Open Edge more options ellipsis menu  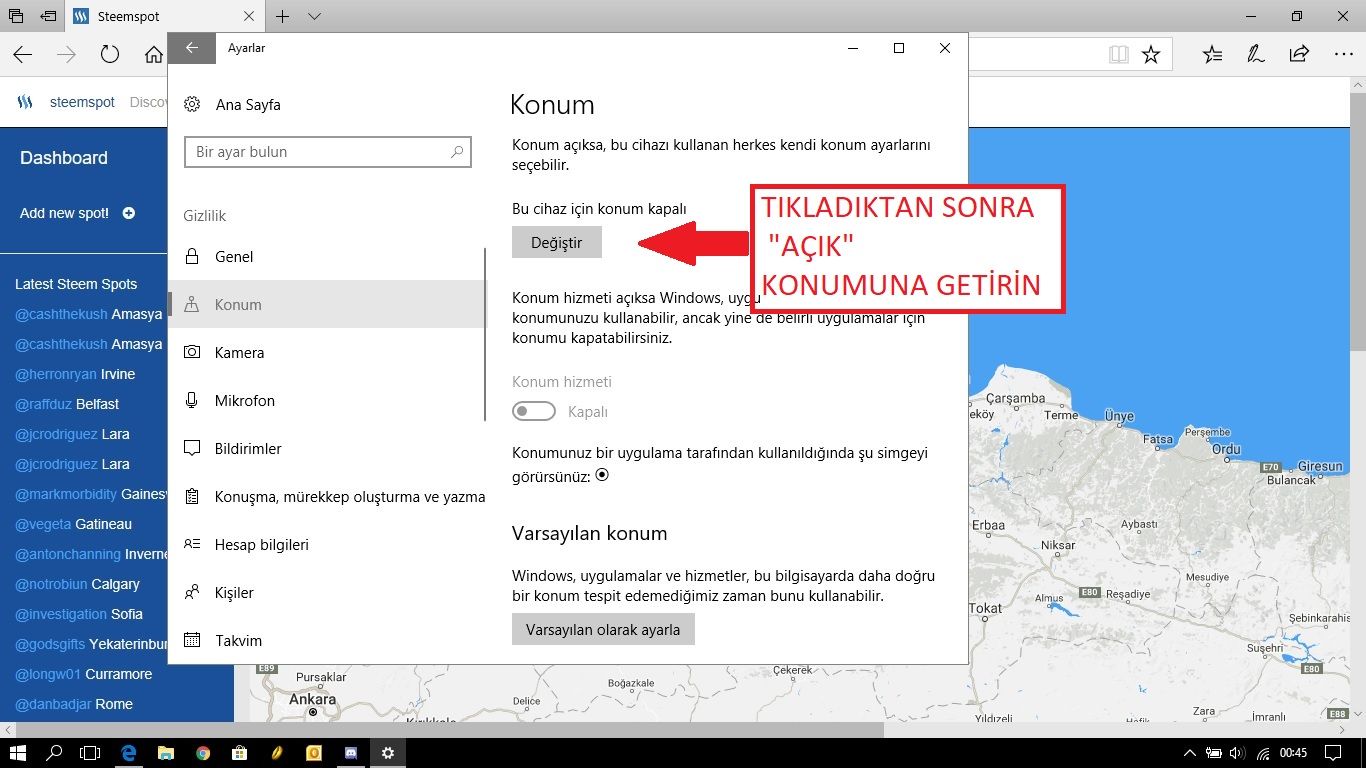[1343, 55]
